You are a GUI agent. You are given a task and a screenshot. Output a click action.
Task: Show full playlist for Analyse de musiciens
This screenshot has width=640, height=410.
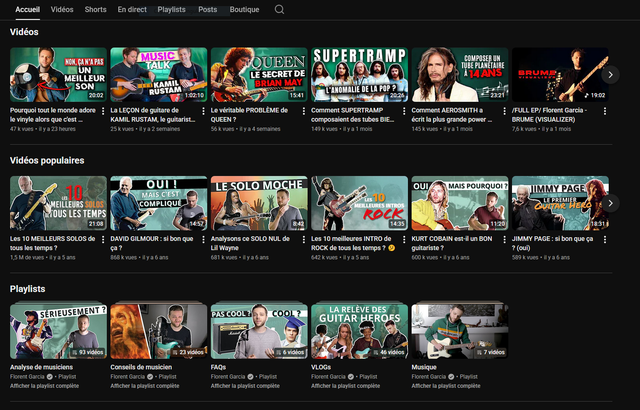click(x=44, y=386)
